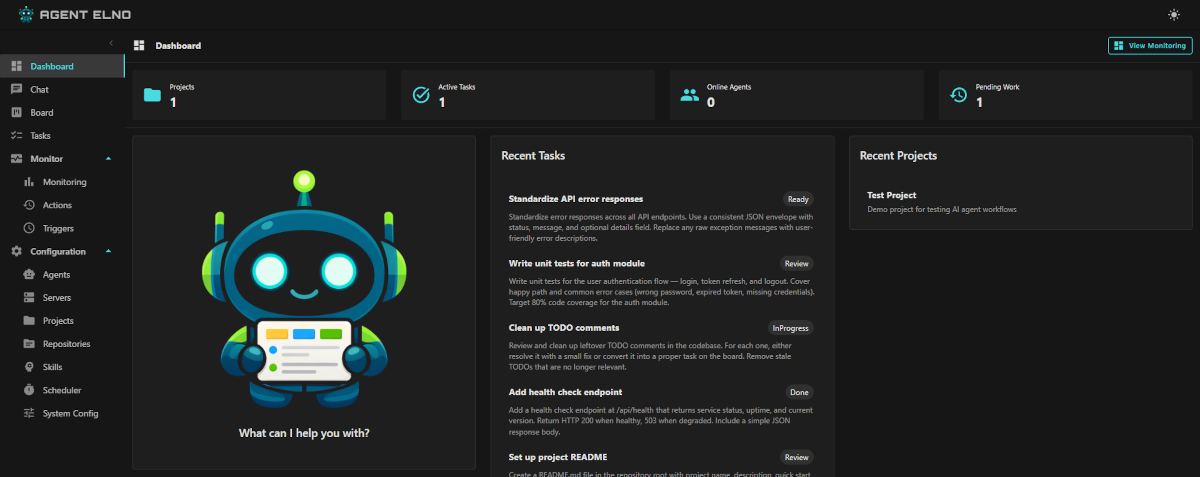Open the Board icon in sidebar
The image size is (1200, 477).
16,113
